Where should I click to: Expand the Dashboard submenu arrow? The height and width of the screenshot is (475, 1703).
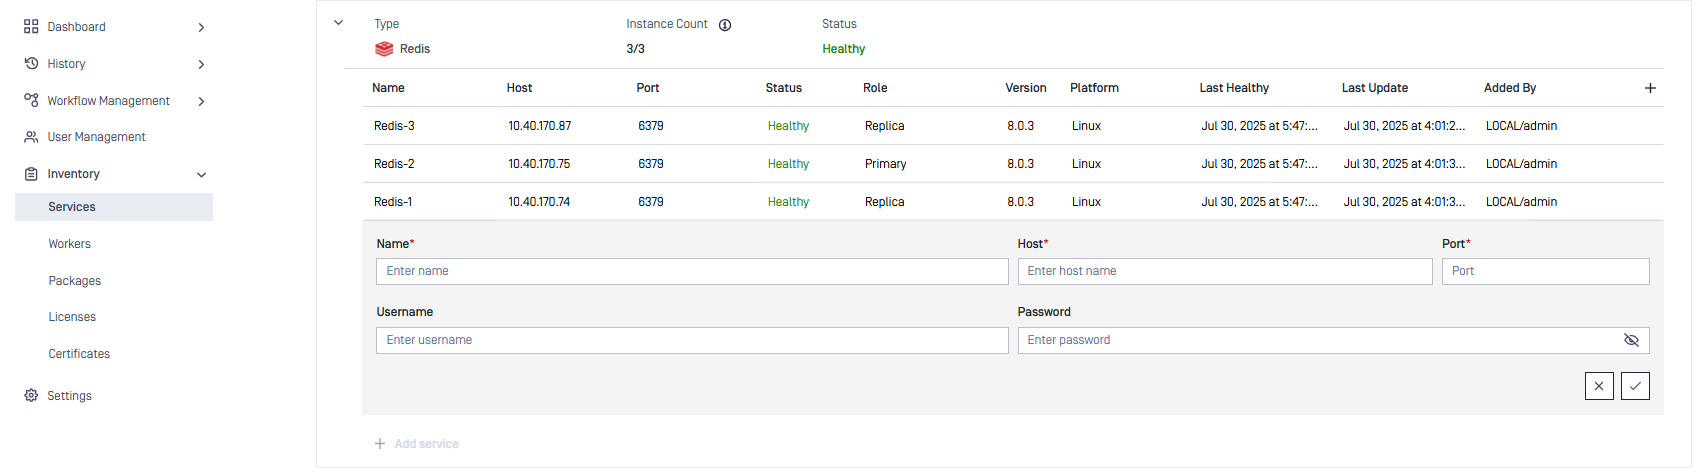pos(201,27)
